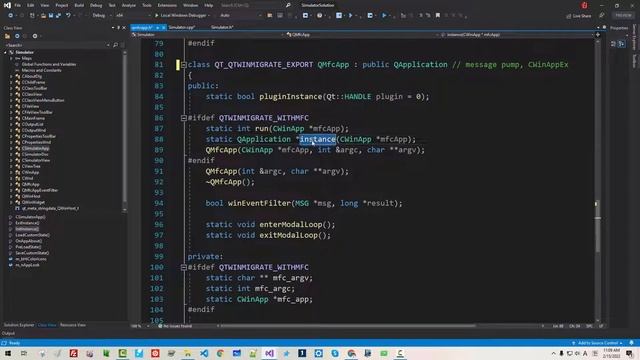Screen dimensions: 640x360
Task: Collapse the Simulator root node in Class View
Action: 5,52
